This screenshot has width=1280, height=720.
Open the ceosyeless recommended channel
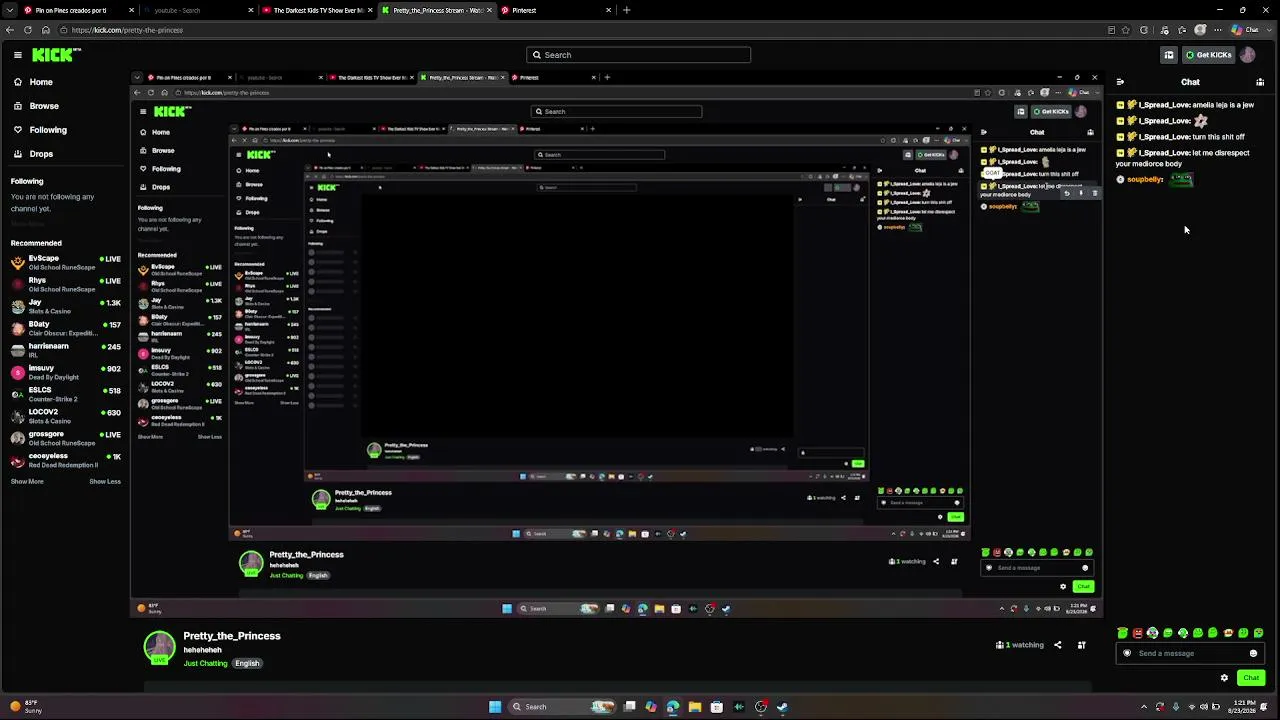click(x=66, y=461)
